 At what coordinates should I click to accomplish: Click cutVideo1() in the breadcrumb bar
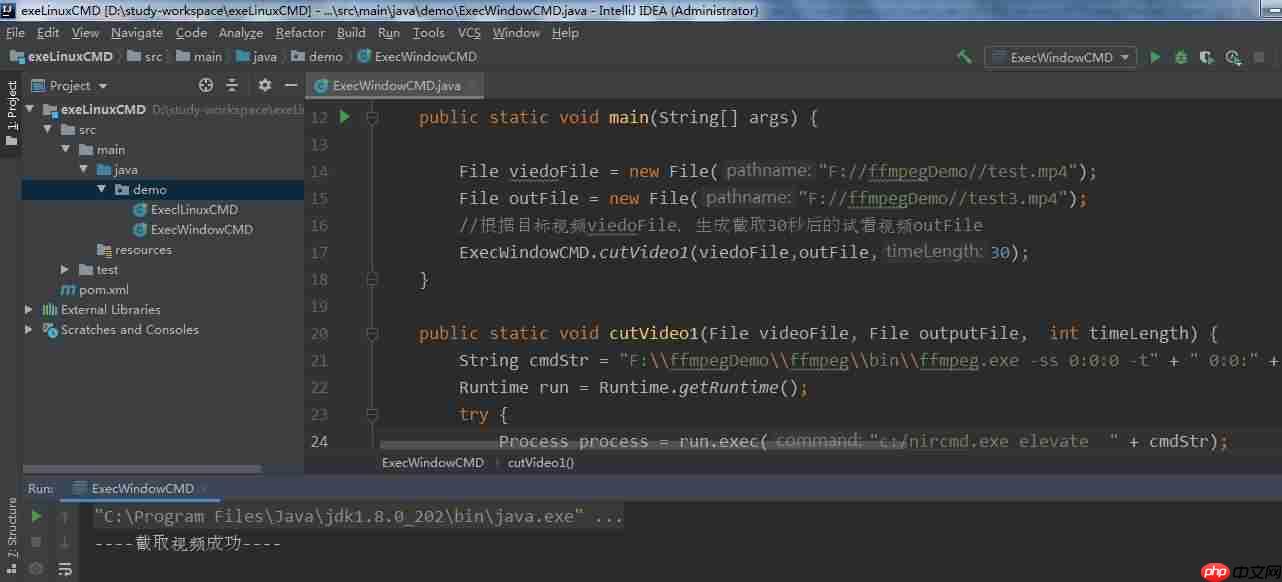[x=539, y=462]
